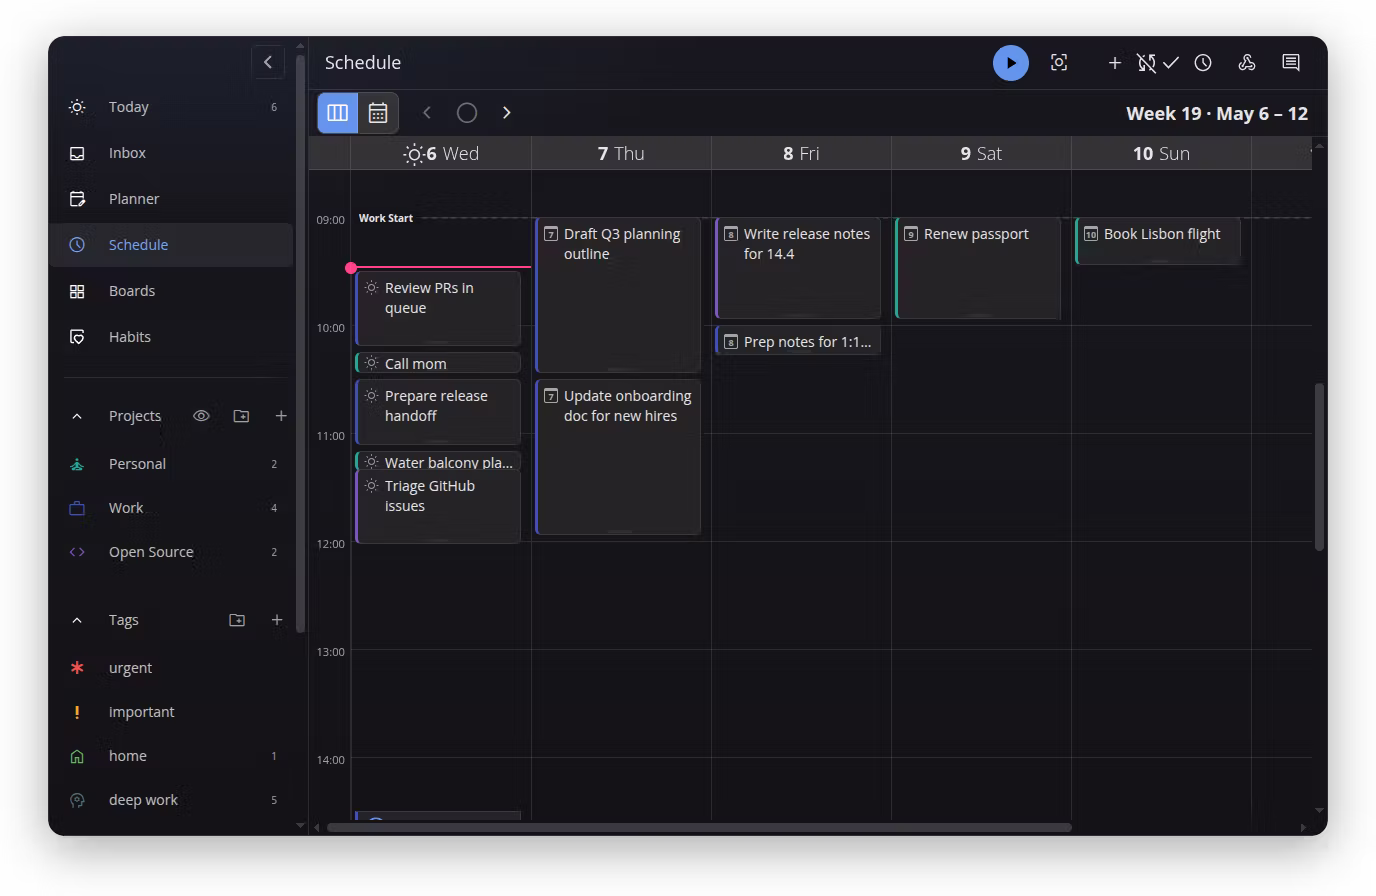
Task: Open the deep work tag
Action: coord(171,800)
